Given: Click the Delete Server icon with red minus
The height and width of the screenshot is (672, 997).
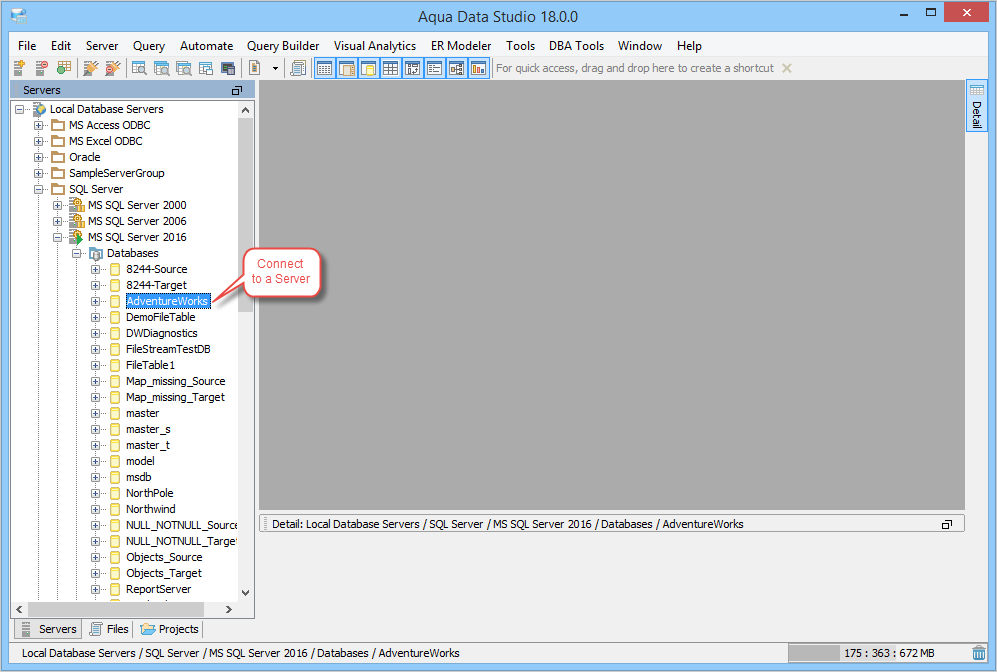Looking at the screenshot, I should point(42,68).
